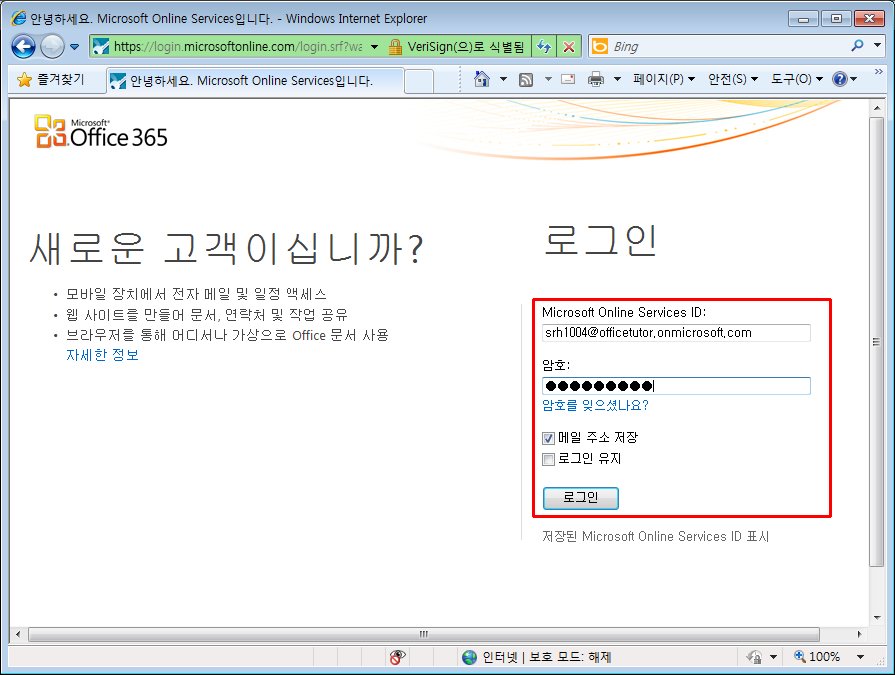Click the Office 365 logo

(101, 131)
